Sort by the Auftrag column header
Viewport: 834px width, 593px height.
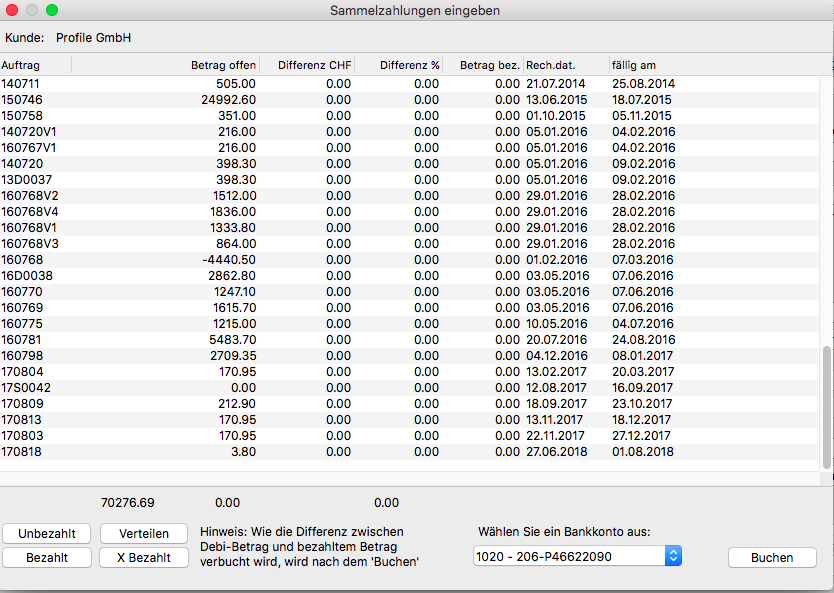point(36,65)
